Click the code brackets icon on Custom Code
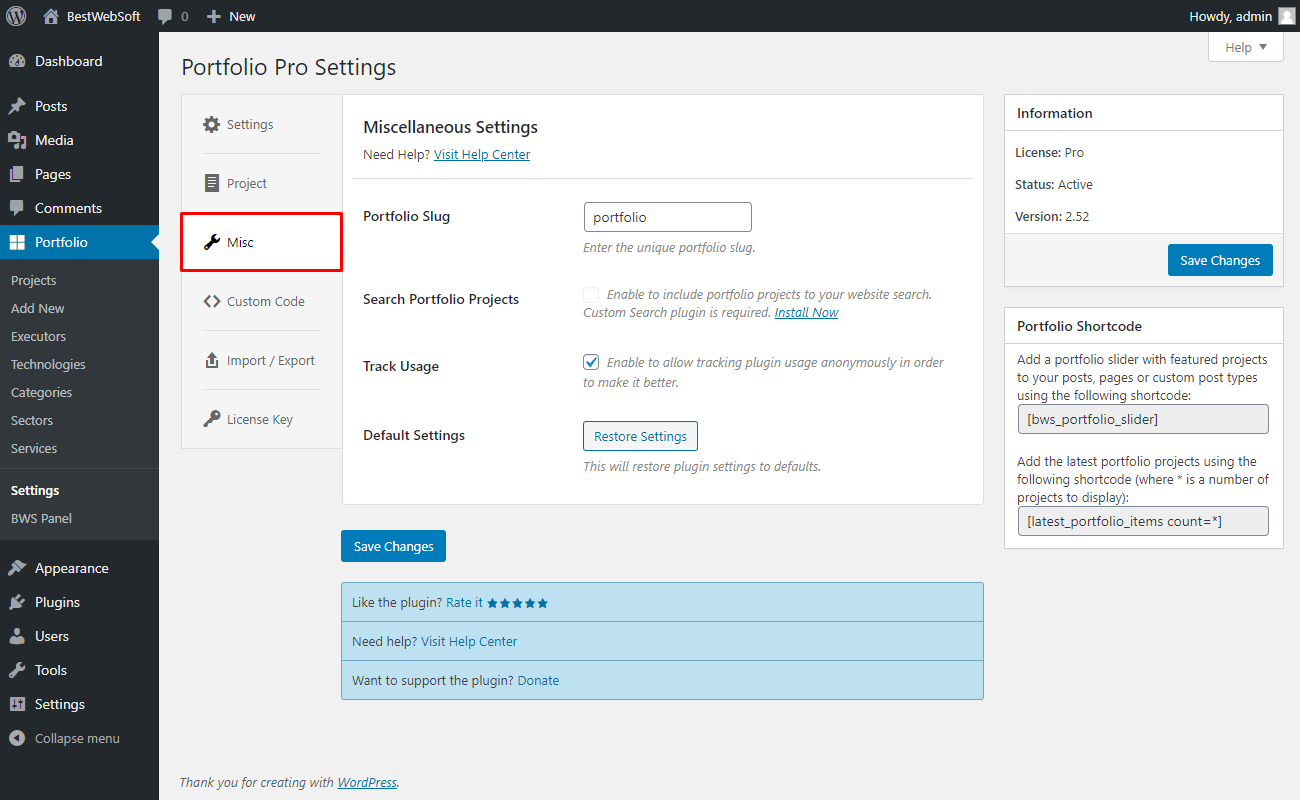This screenshot has height=800, width=1300. 211,301
